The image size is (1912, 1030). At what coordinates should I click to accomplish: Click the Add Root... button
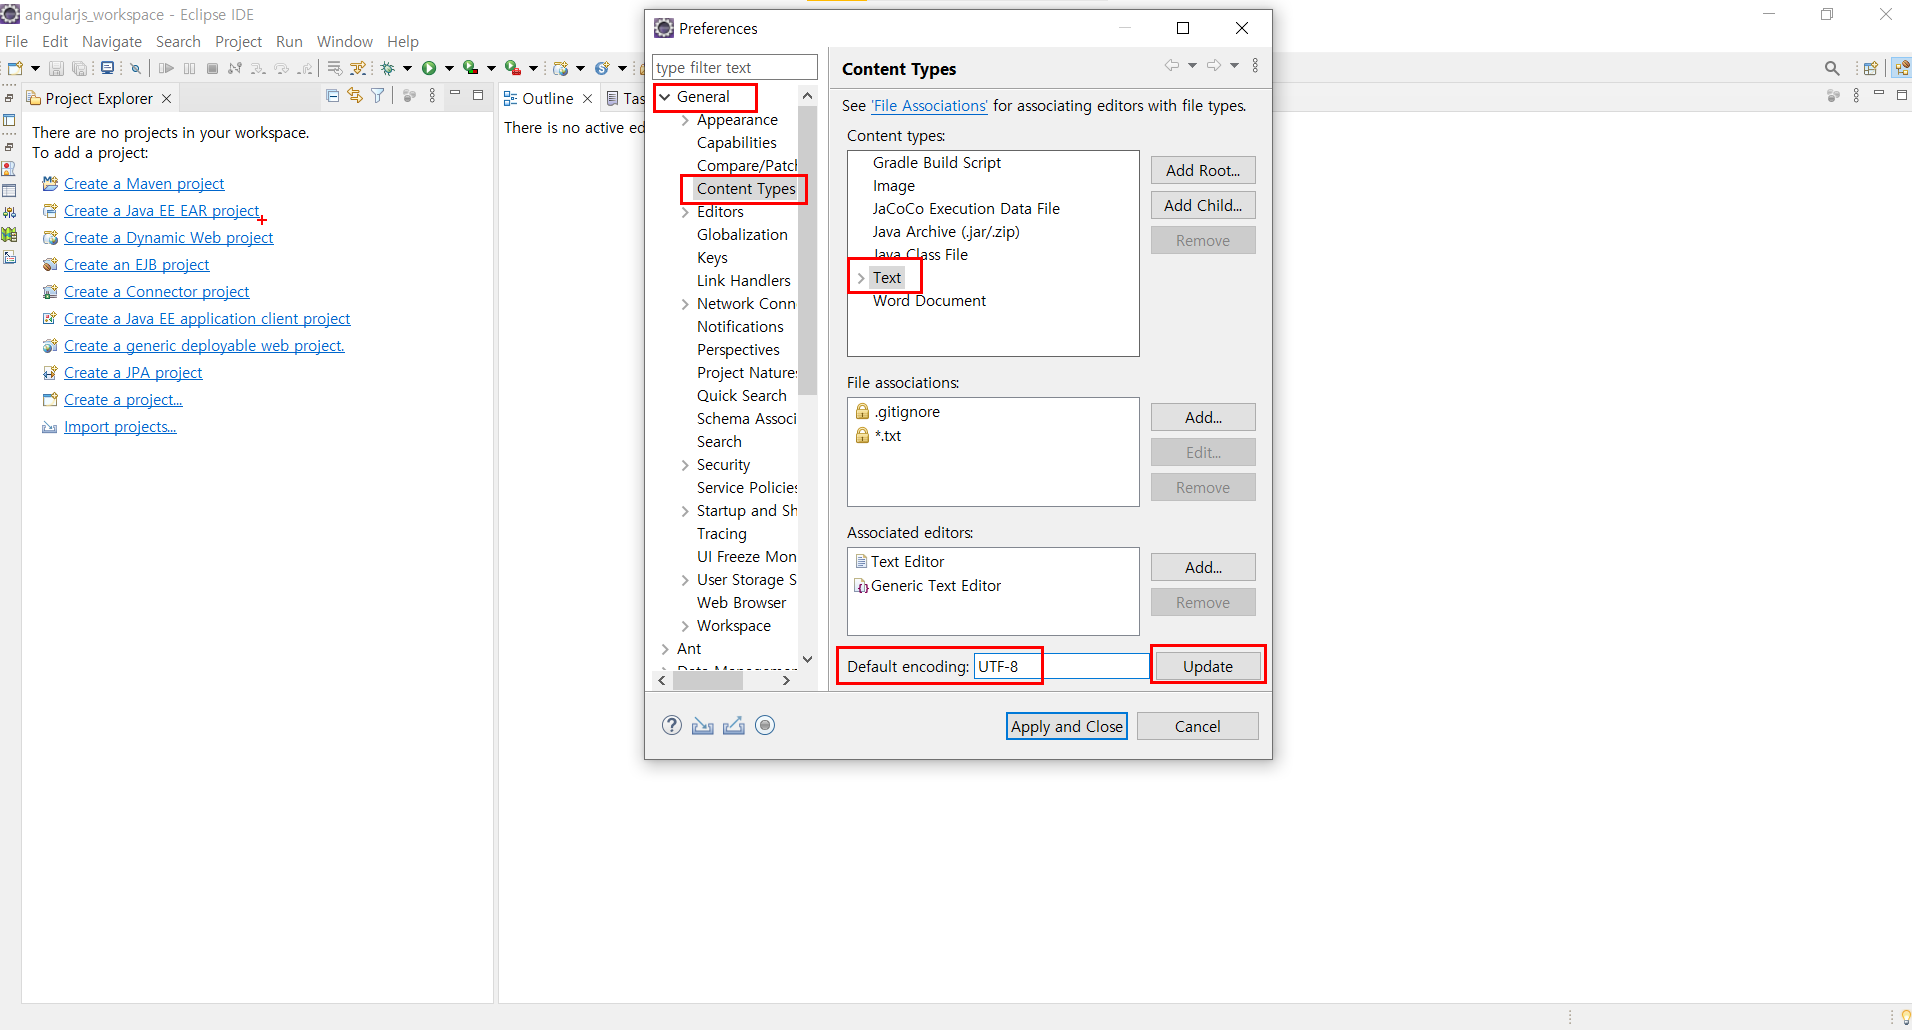coord(1203,170)
